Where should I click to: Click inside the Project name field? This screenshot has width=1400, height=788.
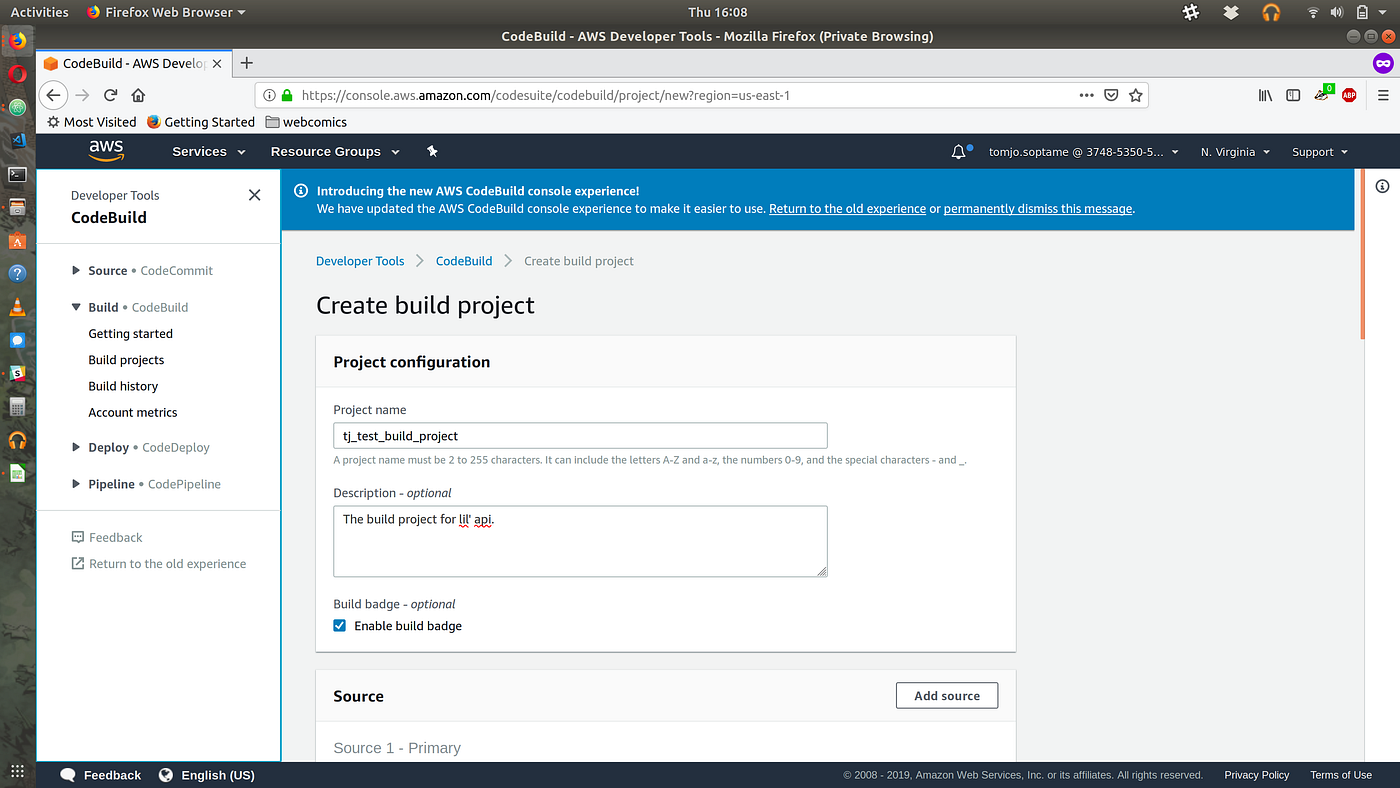point(580,435)
